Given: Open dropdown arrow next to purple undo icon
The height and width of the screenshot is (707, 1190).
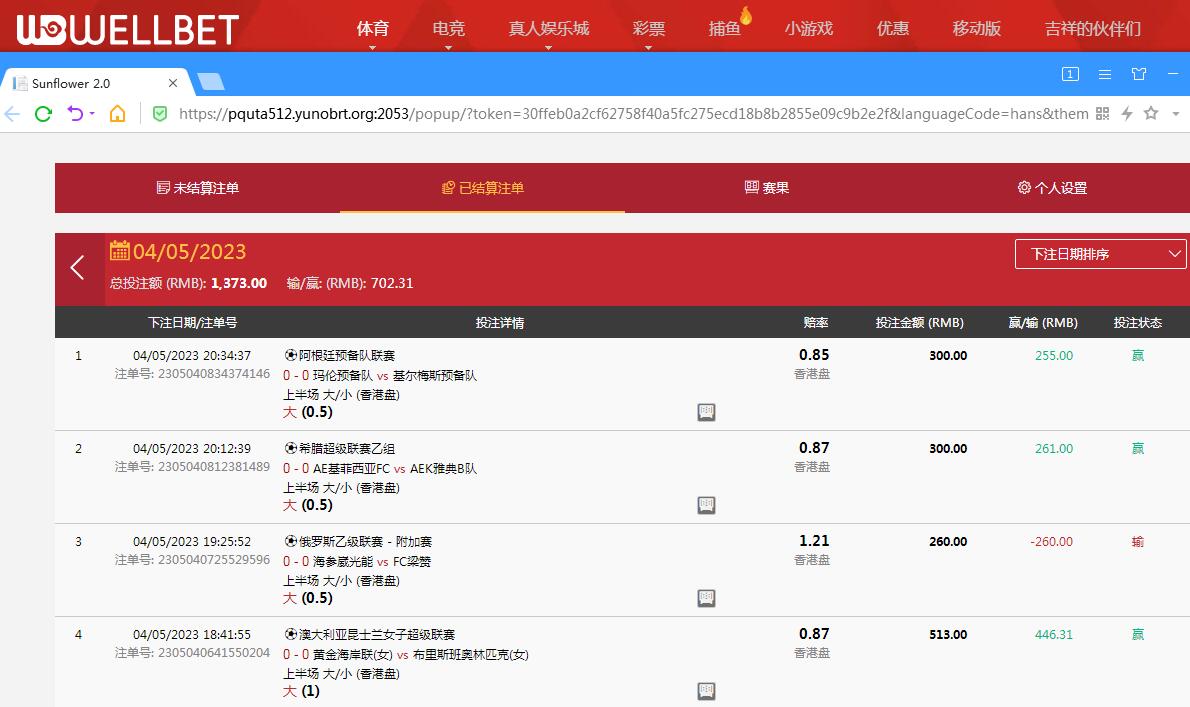Looking at the screenshot, I should [x=92, y=114].
